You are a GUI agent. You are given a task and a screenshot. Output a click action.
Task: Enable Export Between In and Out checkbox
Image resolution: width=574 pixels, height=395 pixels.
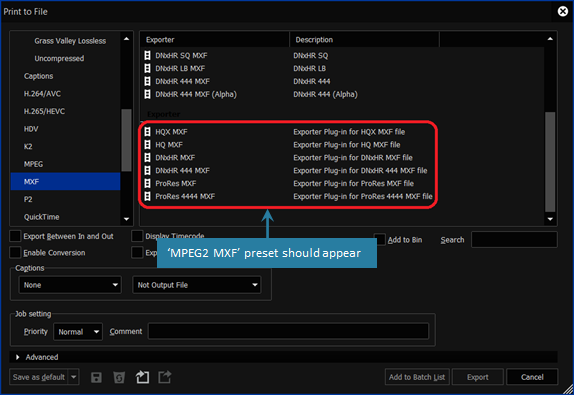[x=15, y=236]
